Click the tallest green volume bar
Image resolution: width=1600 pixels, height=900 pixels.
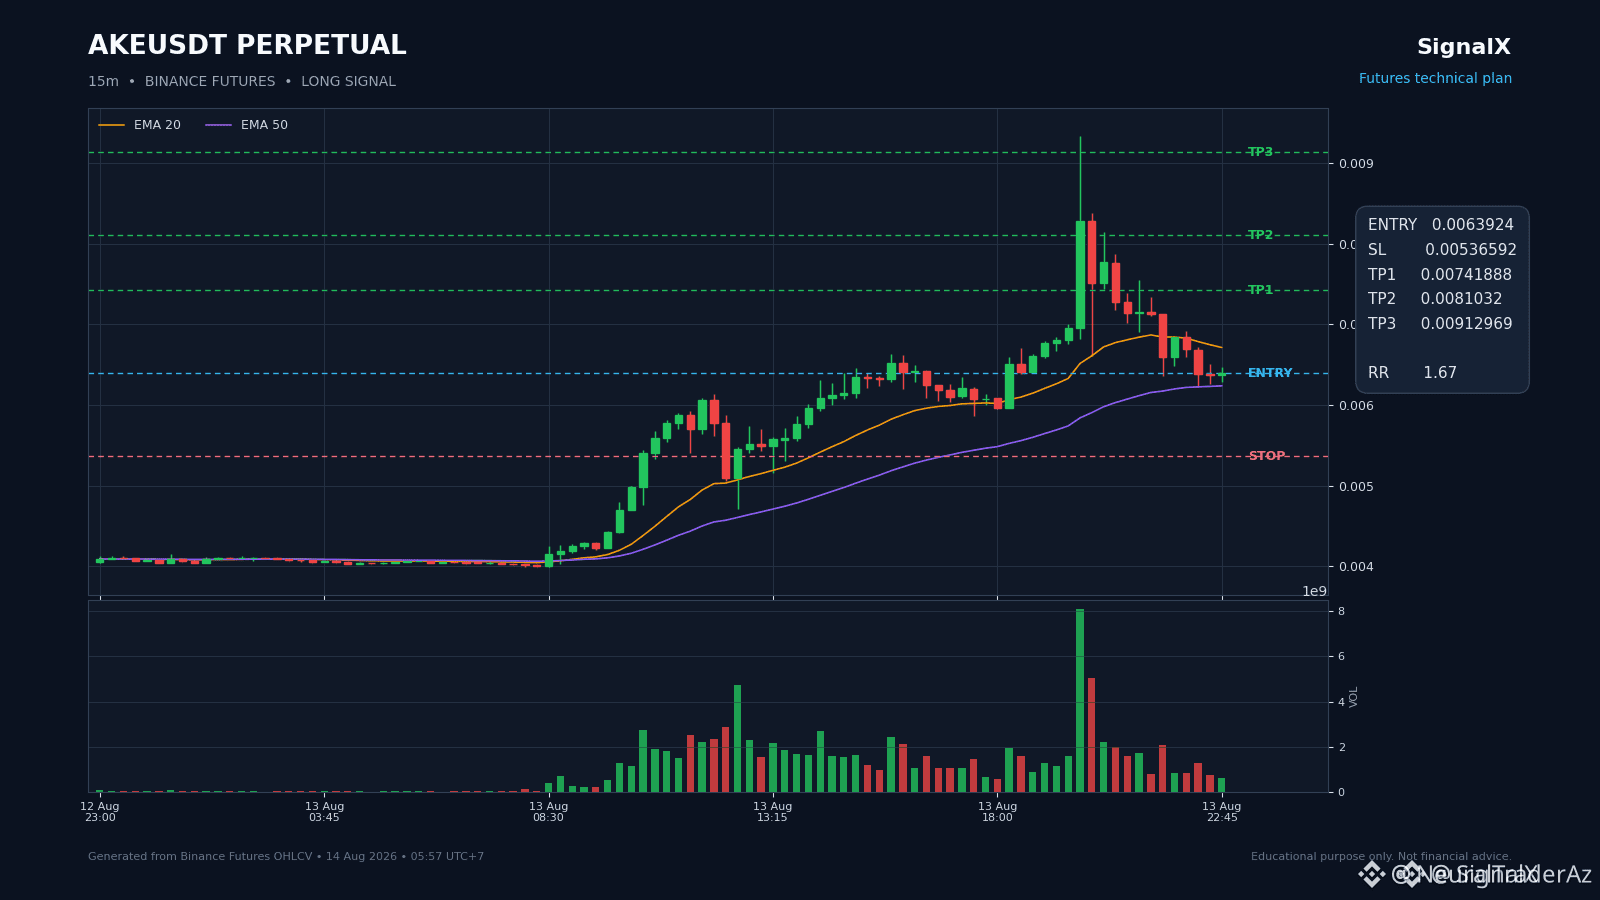click(1080, 700)
